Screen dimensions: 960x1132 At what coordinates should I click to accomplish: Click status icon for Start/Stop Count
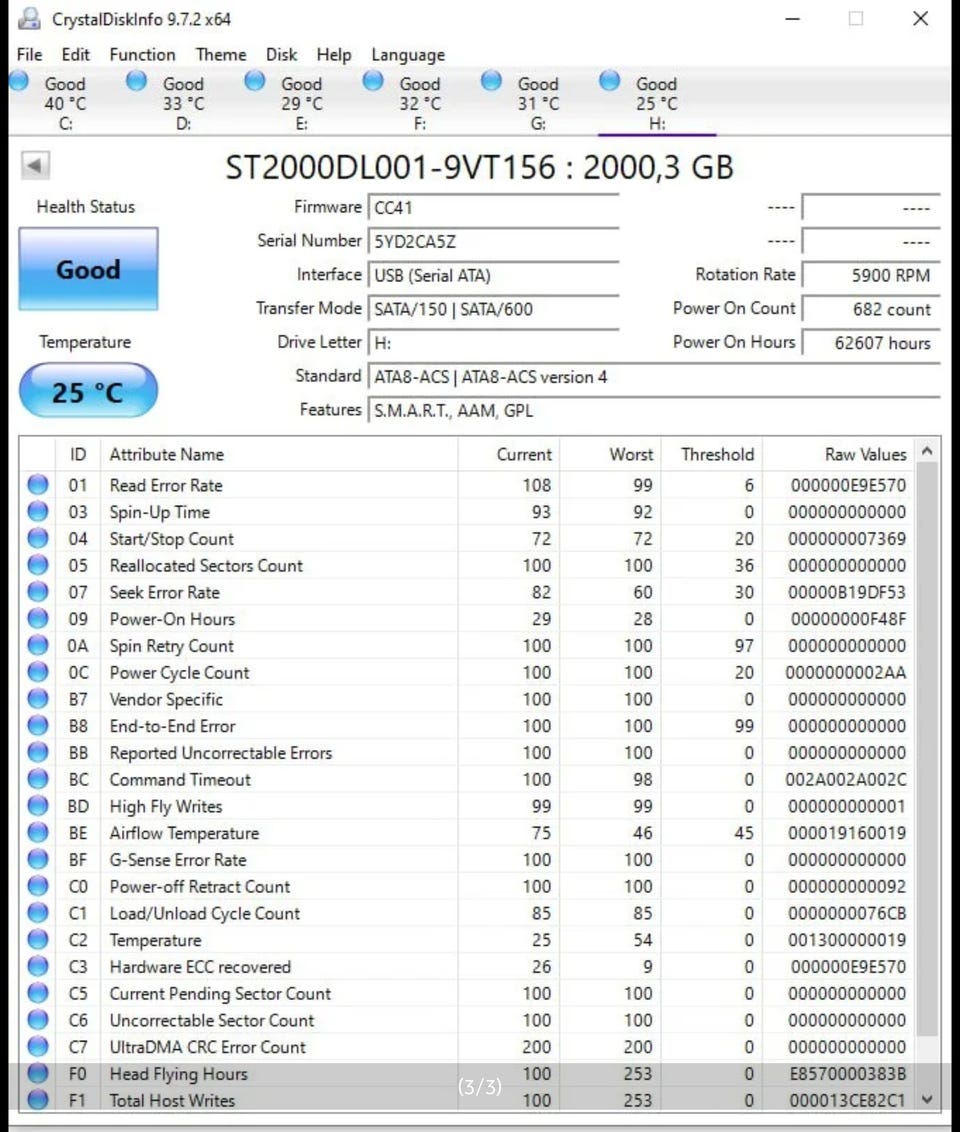click(x=38, y=538)
